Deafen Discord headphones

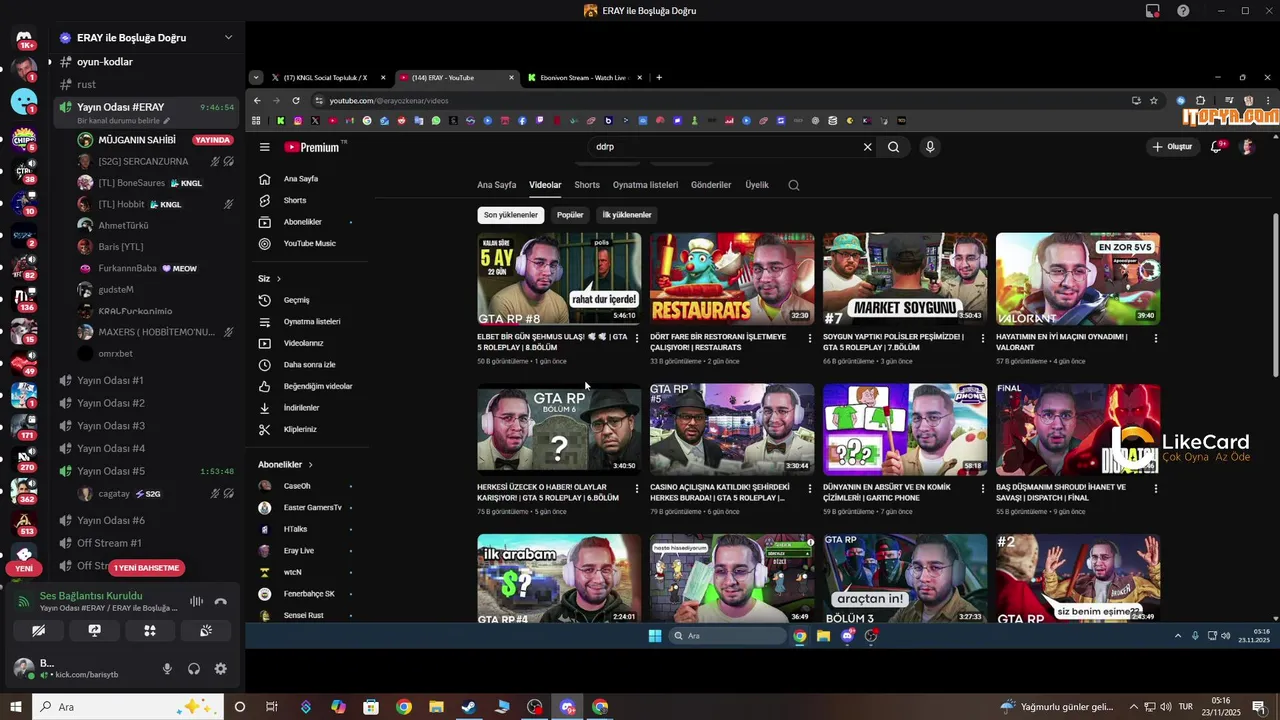[x=194, y=669]
